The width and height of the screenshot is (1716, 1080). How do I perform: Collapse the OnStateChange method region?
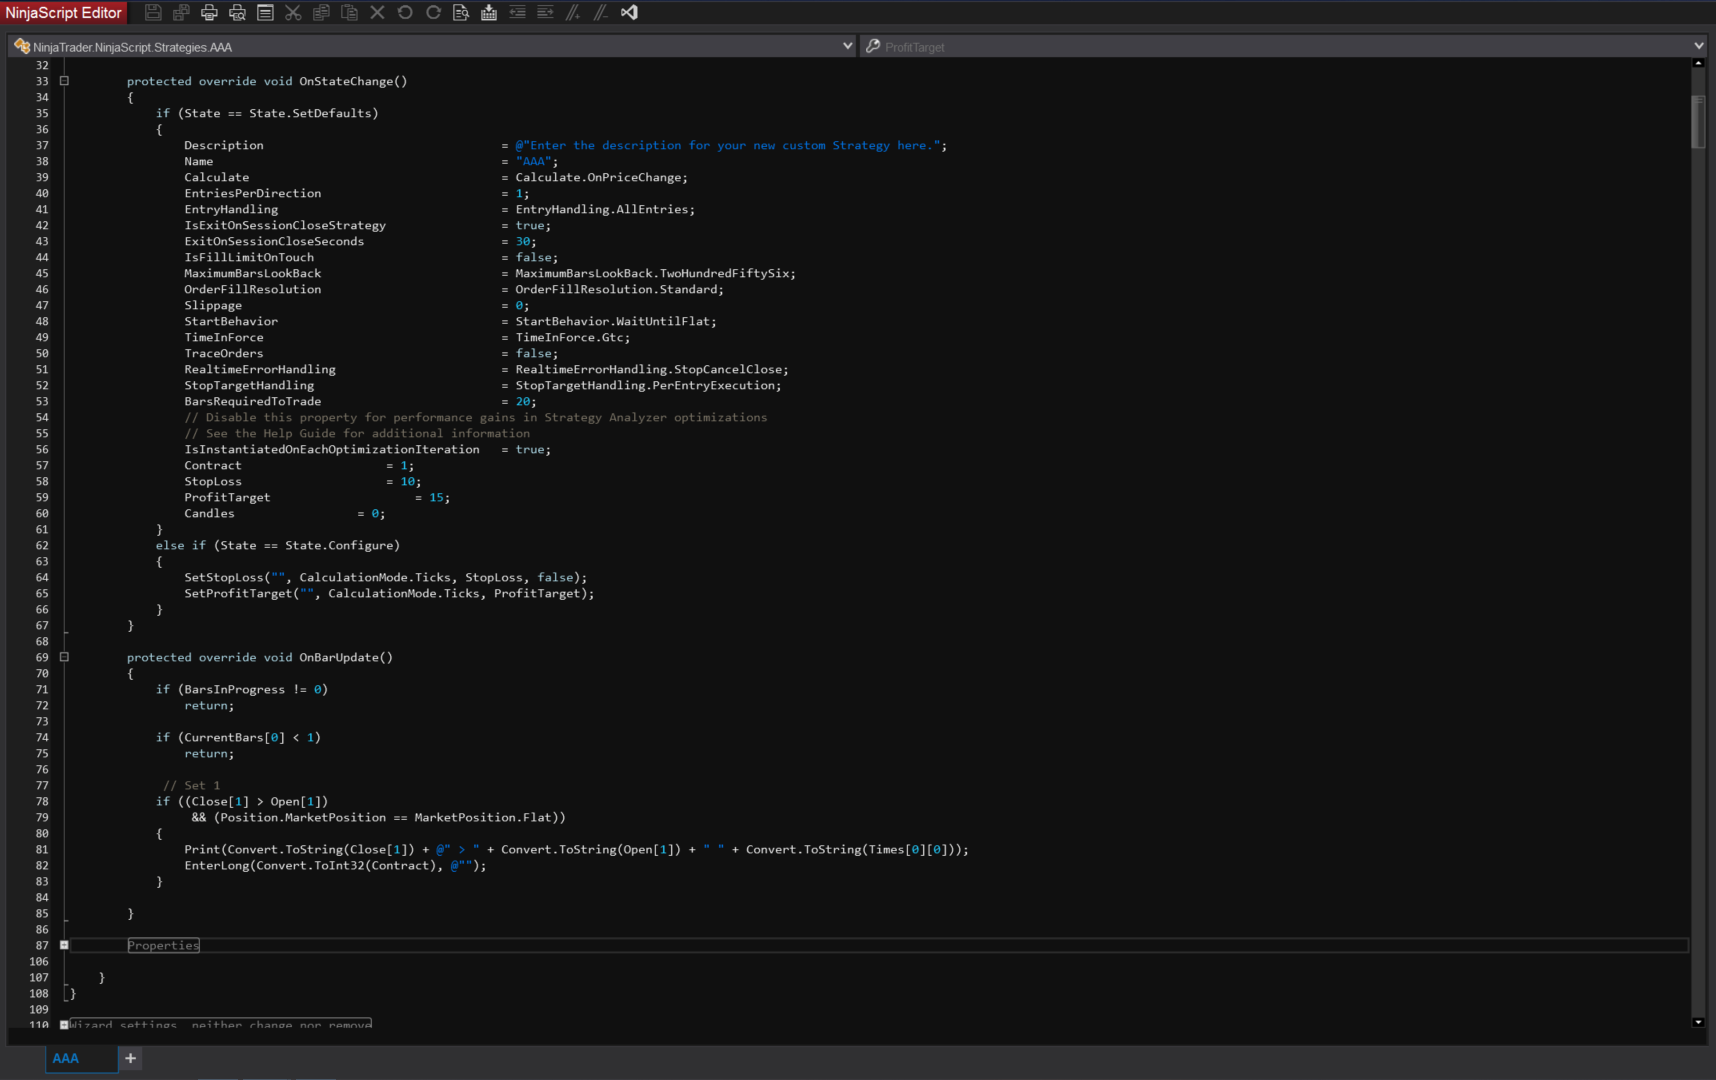pos(64,81)
